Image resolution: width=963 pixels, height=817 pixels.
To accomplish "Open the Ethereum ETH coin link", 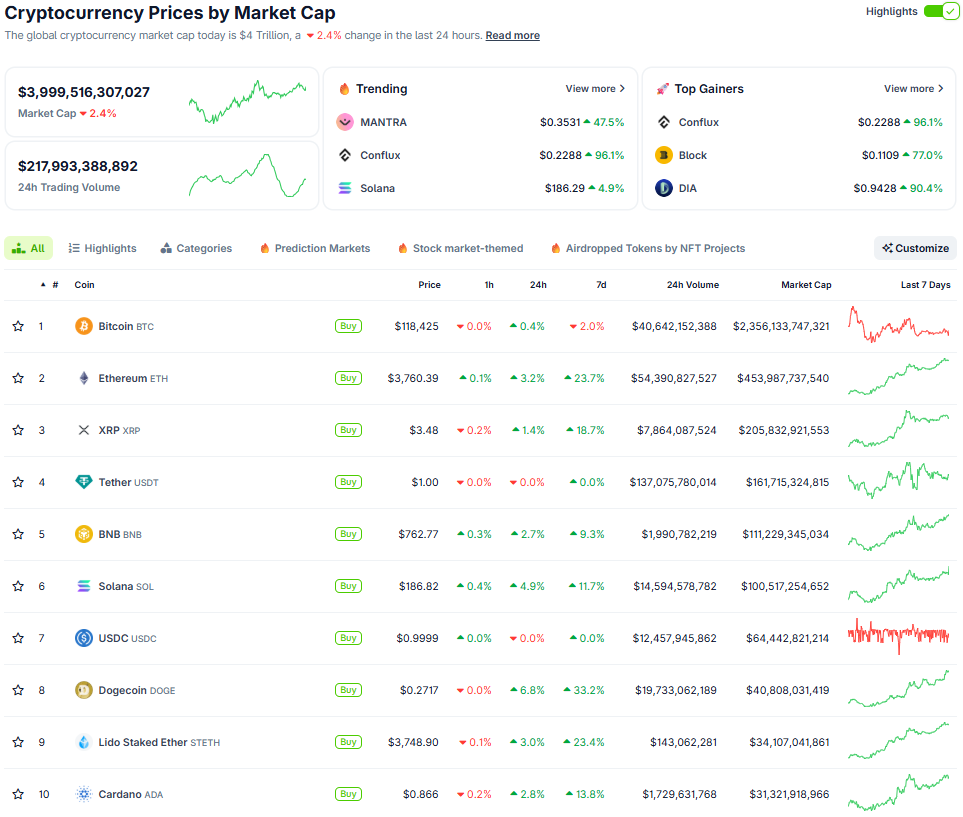I will [133, 378].
